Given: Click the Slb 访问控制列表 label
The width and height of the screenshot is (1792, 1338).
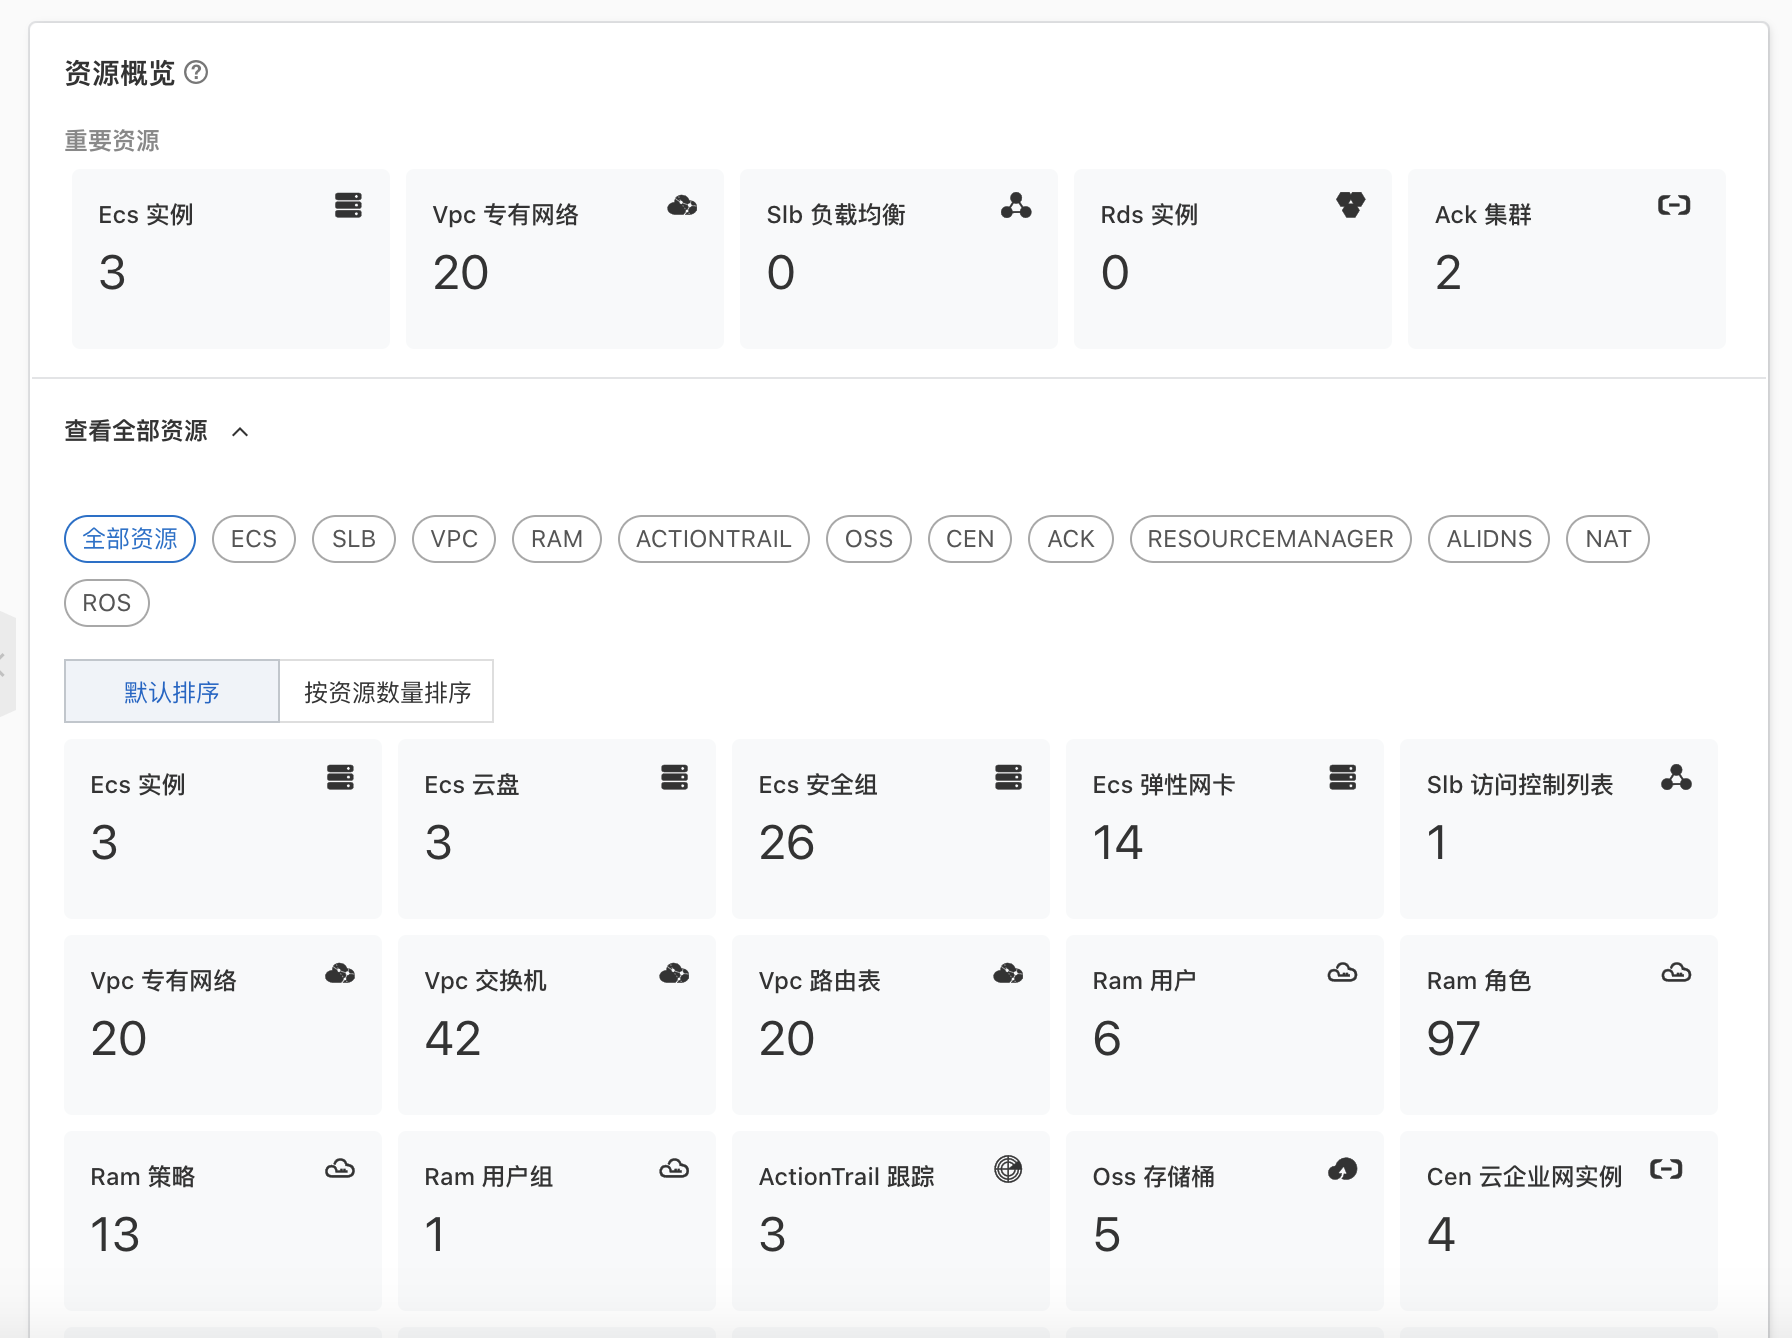Looking at the screenshot, I should pyautogui.click(x=1520, y=785).
